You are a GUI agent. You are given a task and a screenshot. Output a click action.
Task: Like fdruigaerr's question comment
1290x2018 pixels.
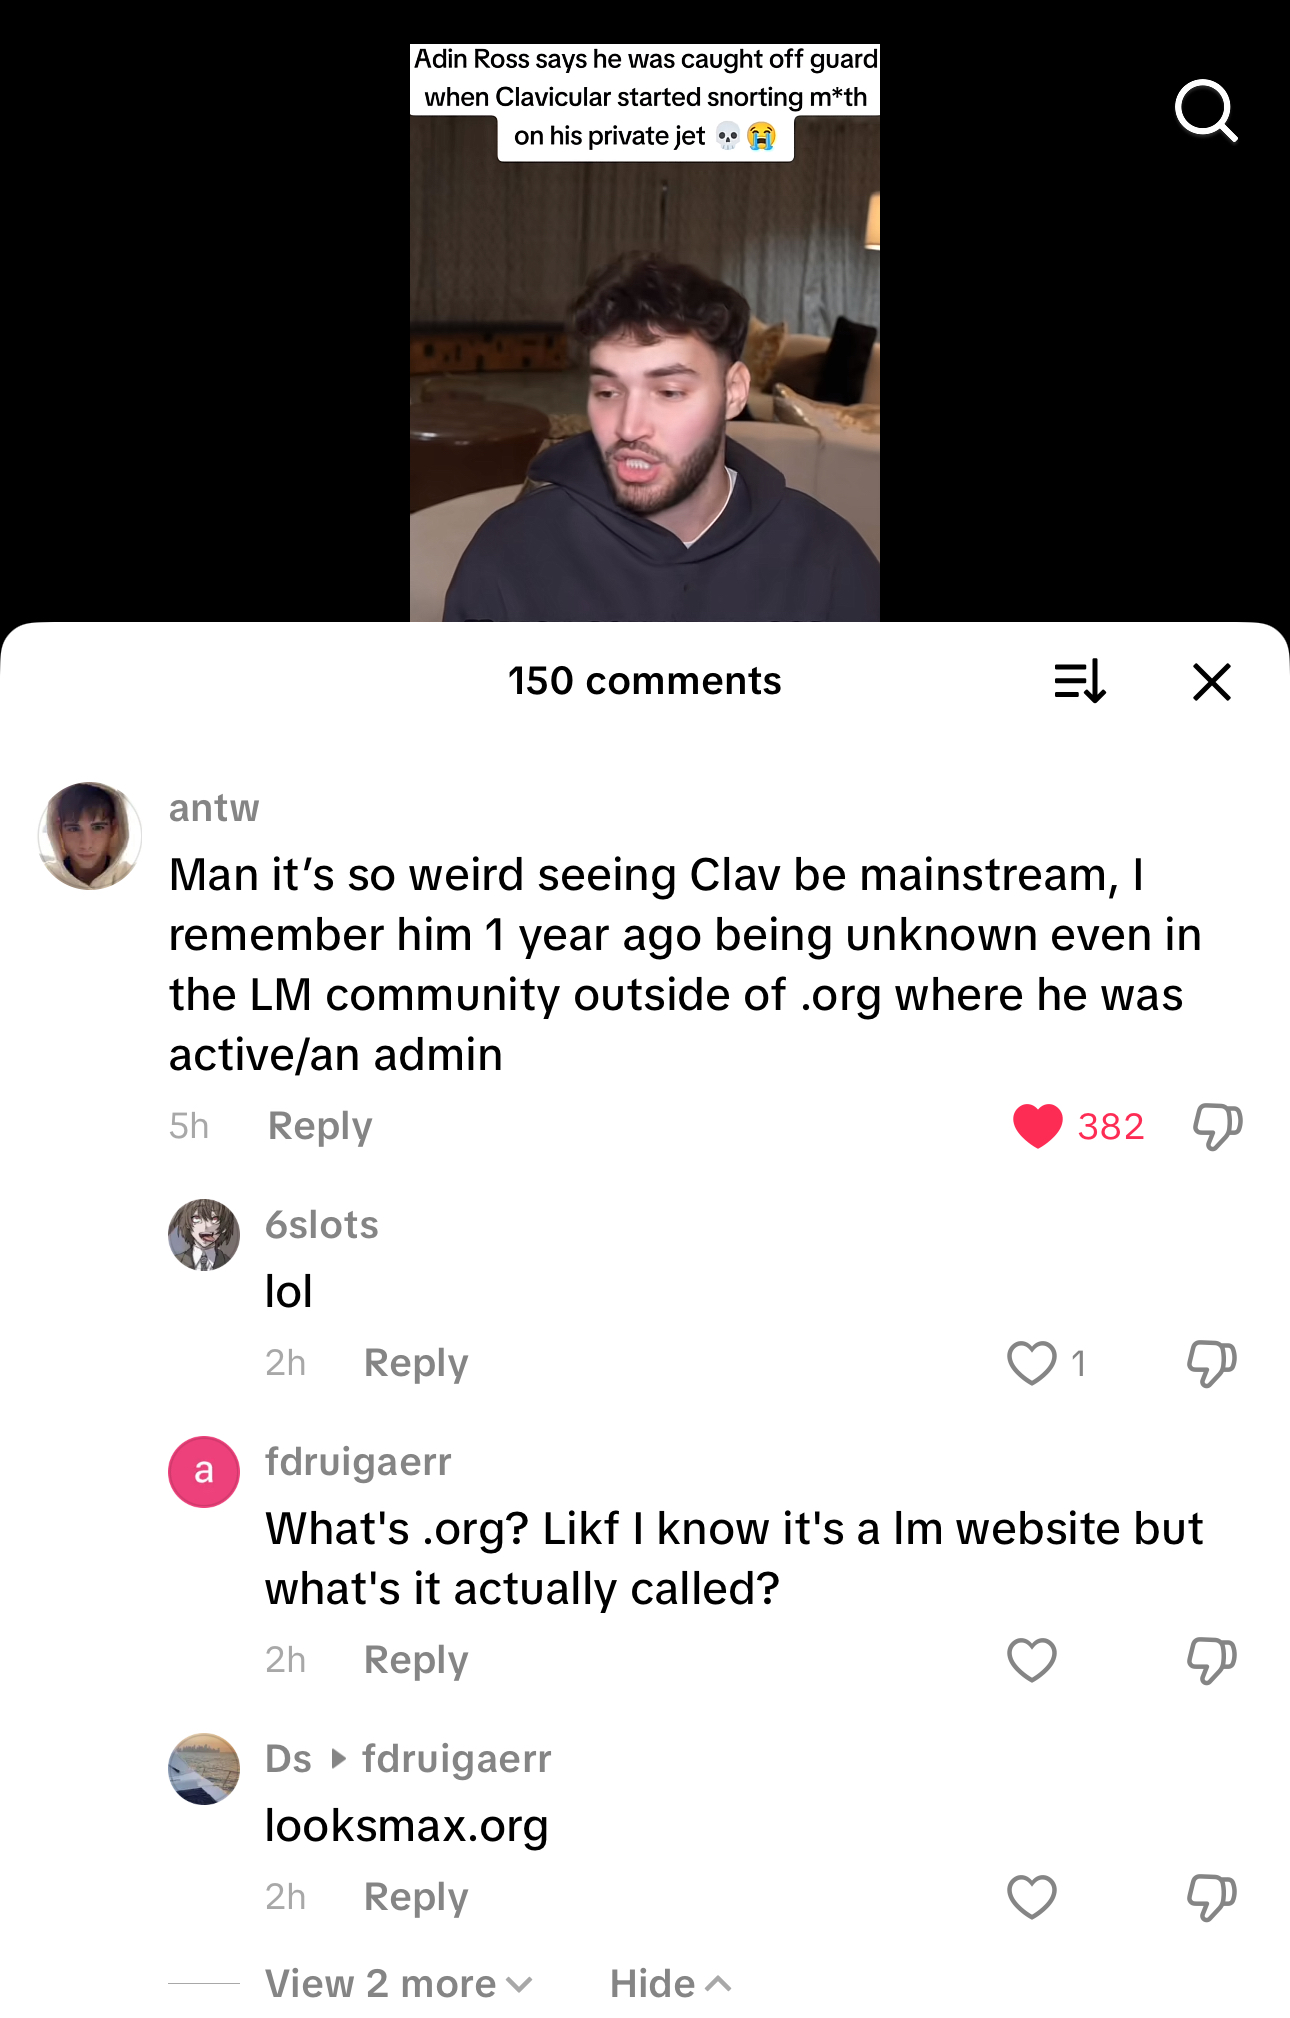tap(1031, 1659)
